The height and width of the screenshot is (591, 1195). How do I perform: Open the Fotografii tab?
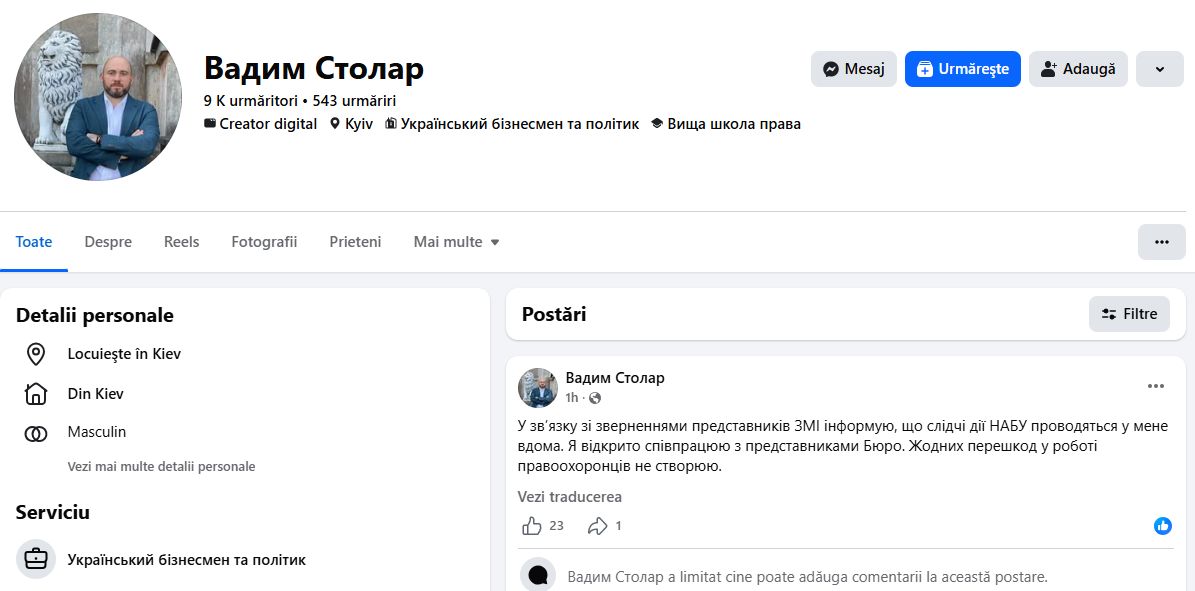(264, 243)
